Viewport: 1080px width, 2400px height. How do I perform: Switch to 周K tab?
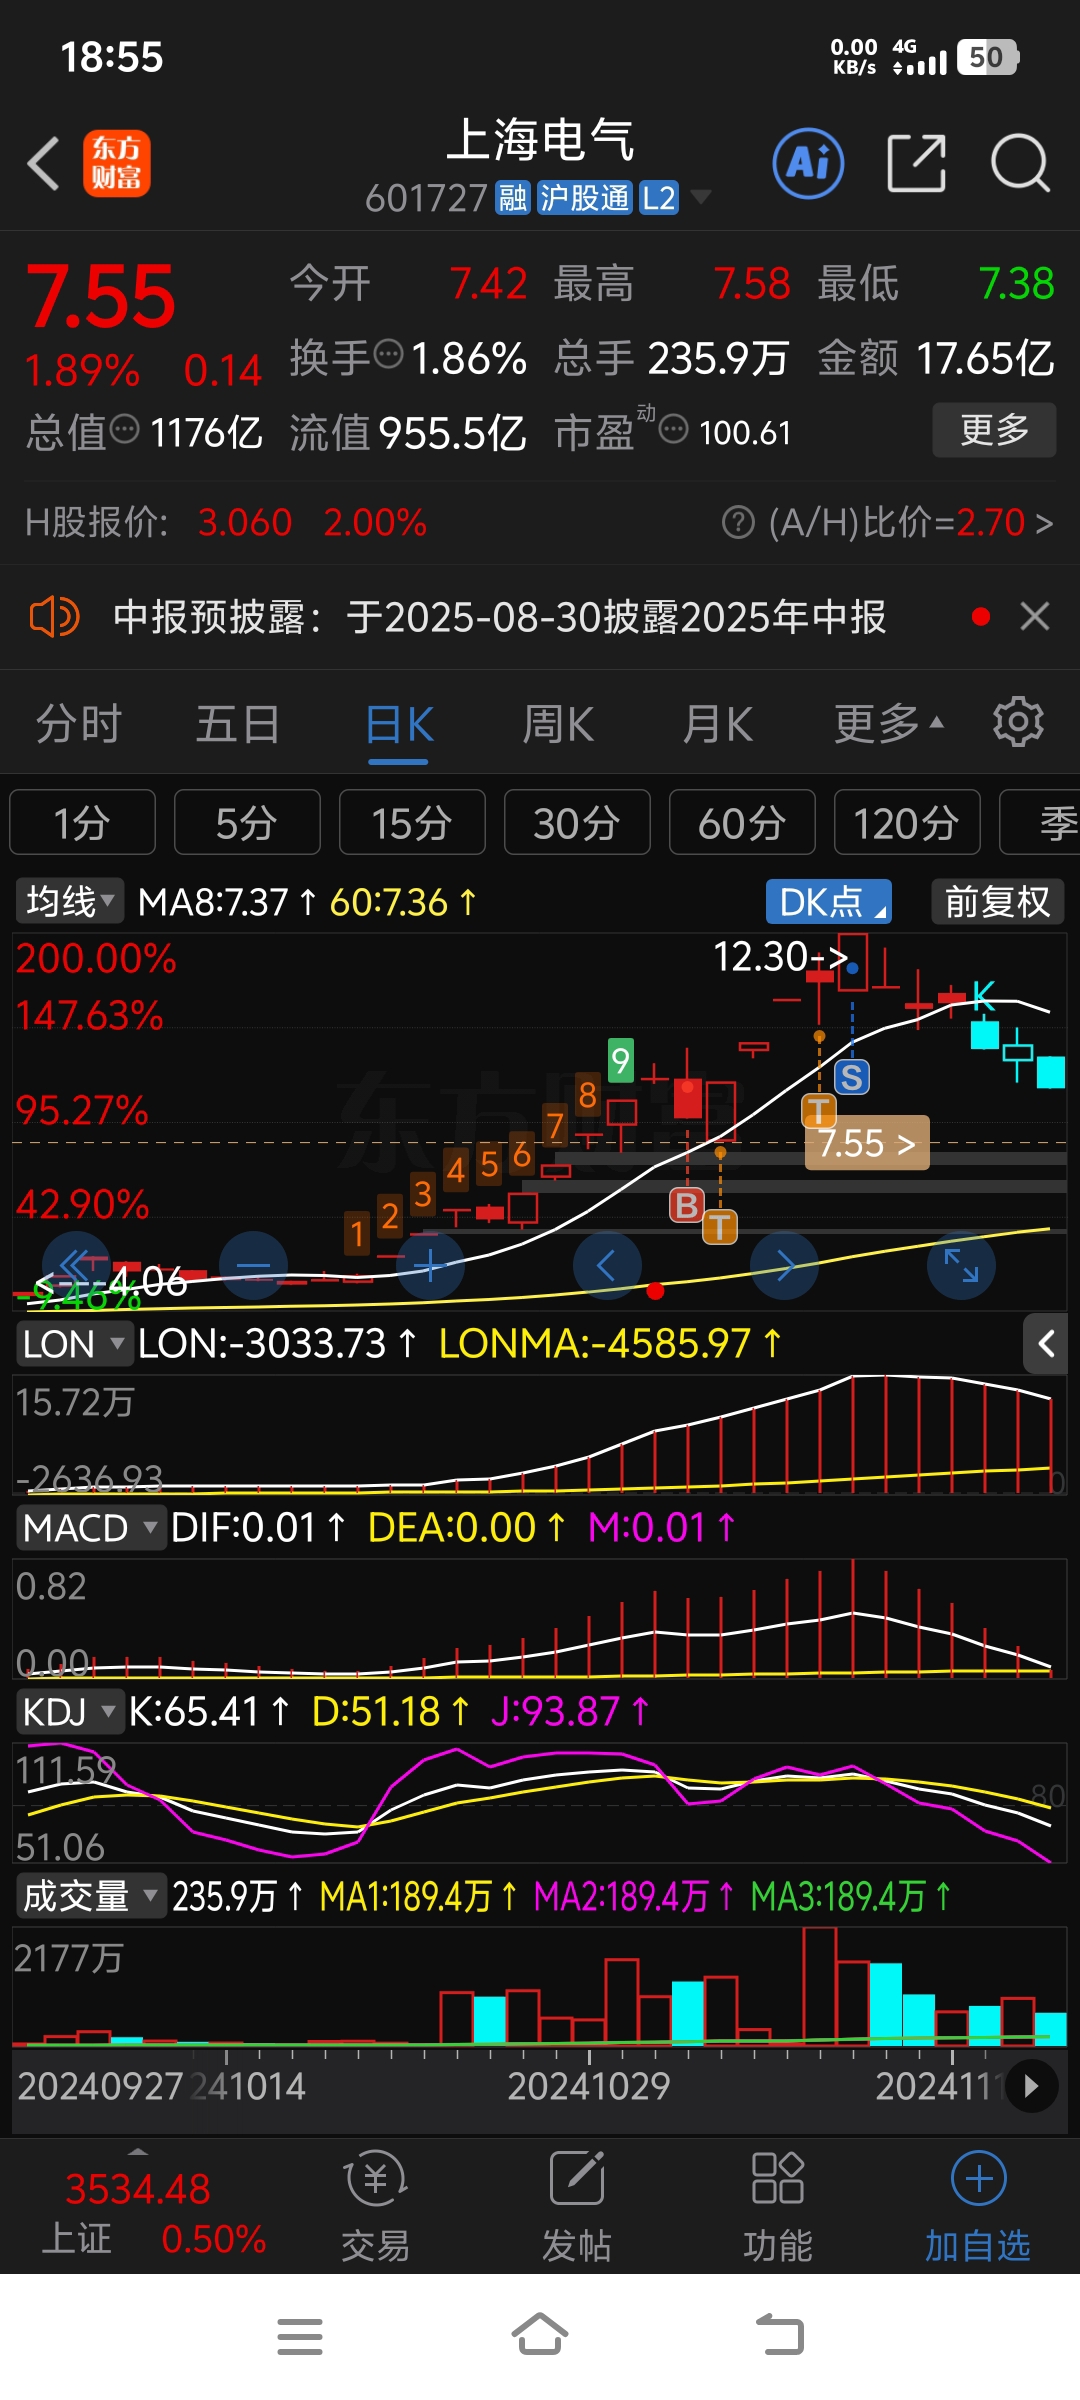[558, 723]
